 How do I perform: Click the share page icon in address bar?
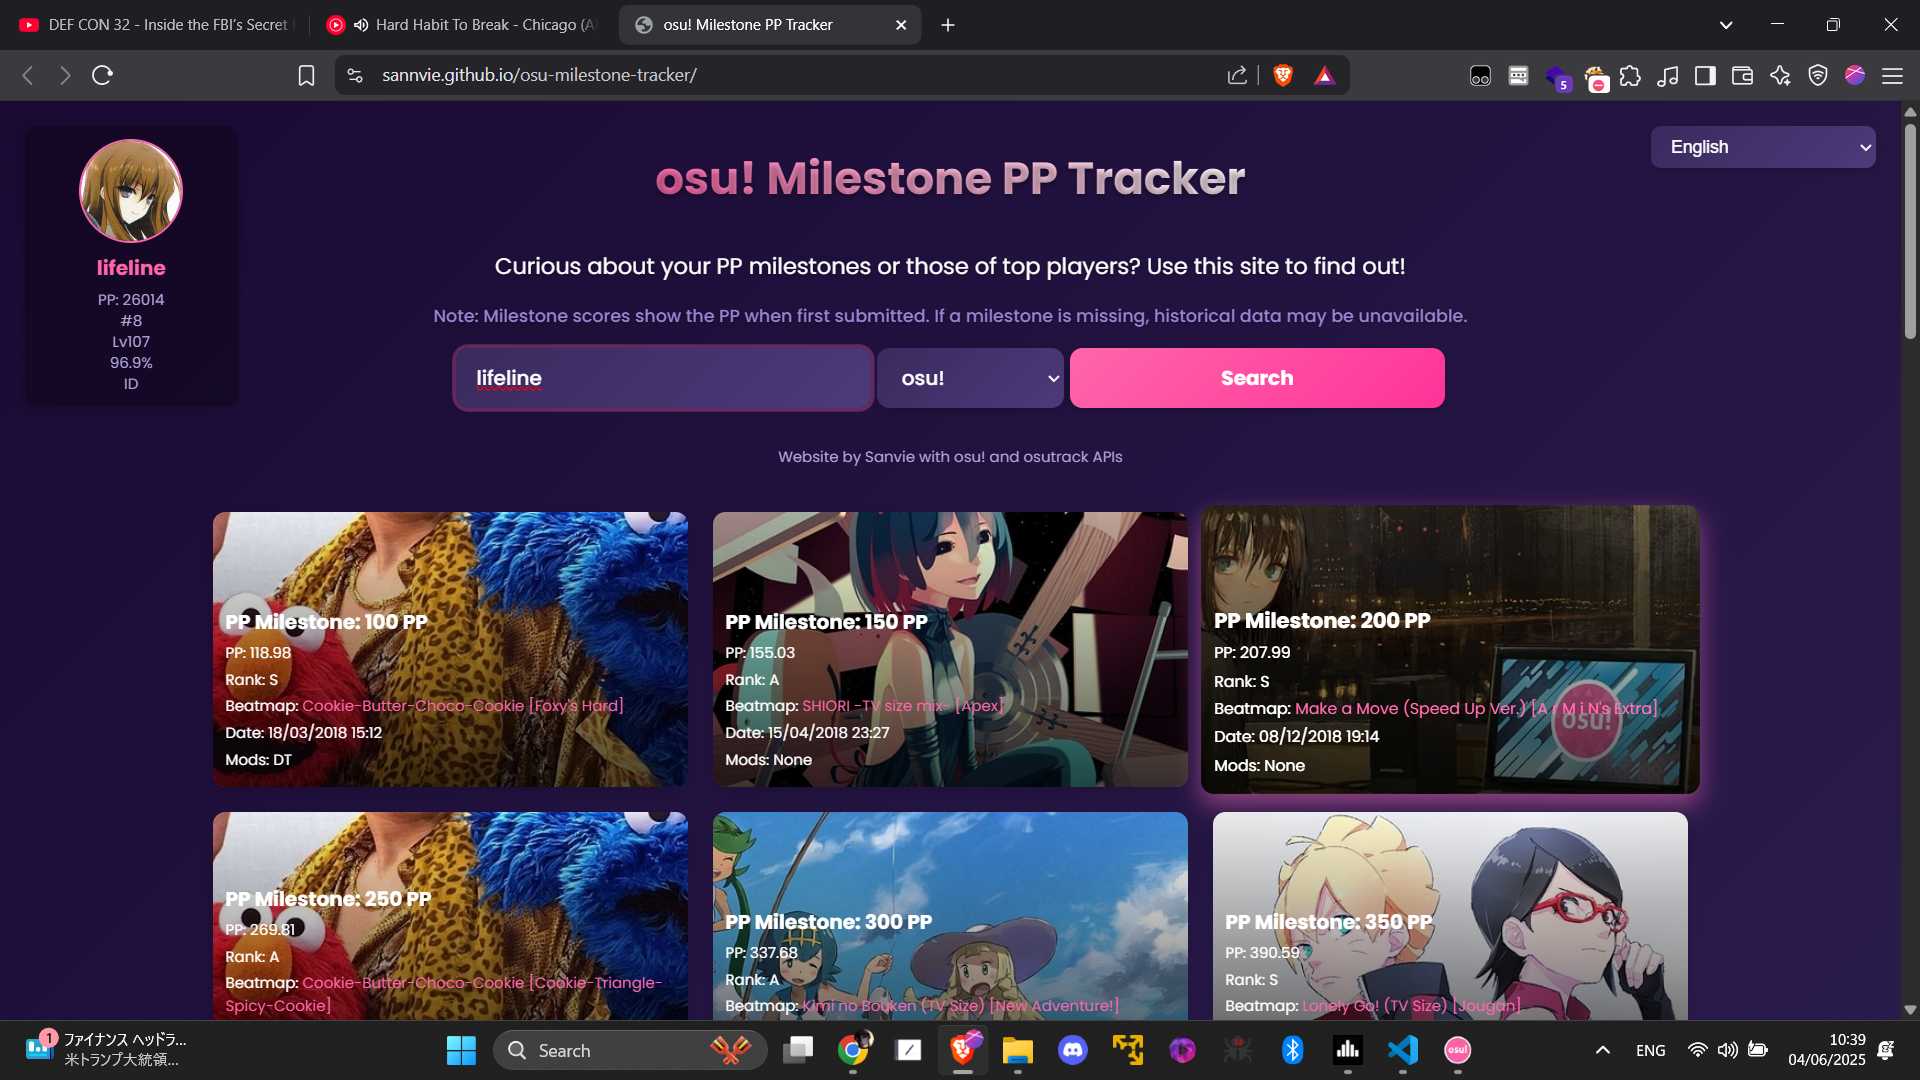pyautogui.click(x=1237, y=75)
